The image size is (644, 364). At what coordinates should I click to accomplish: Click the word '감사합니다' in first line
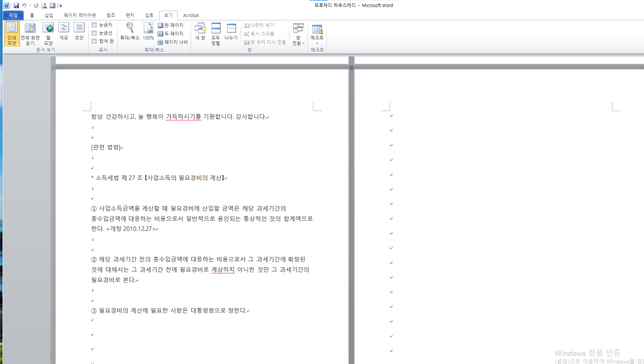pyautogui.click(x=250, y=117)
